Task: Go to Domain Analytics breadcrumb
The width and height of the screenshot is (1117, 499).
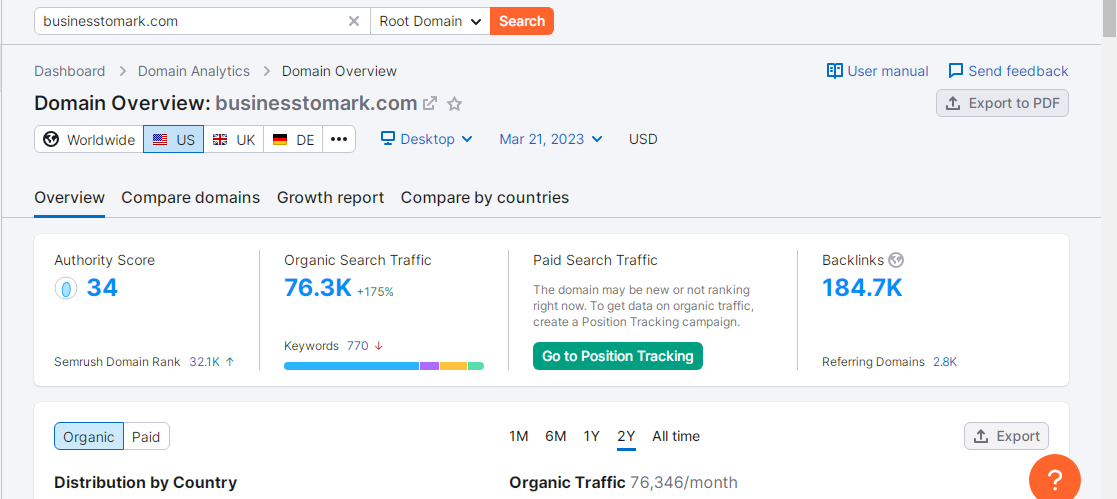Action: [194, 71]
